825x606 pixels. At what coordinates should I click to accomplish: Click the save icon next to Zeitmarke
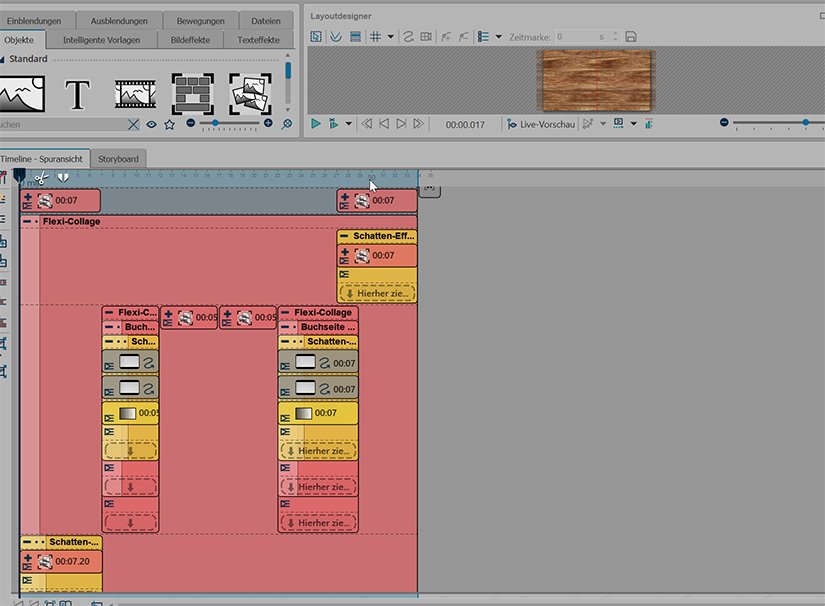(629, 36)
